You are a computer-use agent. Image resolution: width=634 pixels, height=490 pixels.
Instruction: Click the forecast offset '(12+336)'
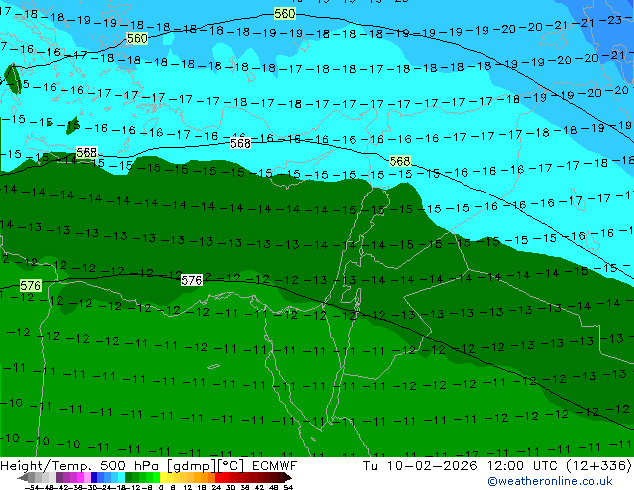[x=598, y=466]
